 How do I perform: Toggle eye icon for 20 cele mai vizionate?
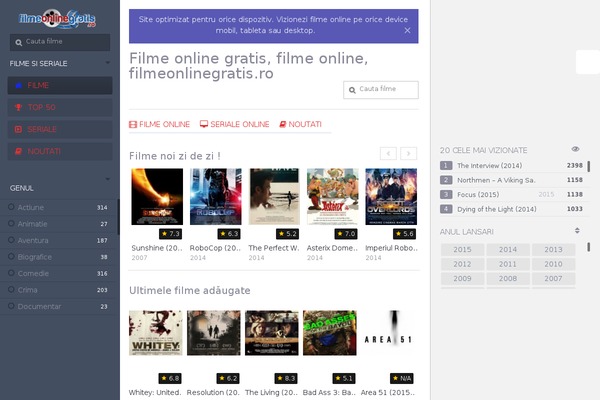575,149
